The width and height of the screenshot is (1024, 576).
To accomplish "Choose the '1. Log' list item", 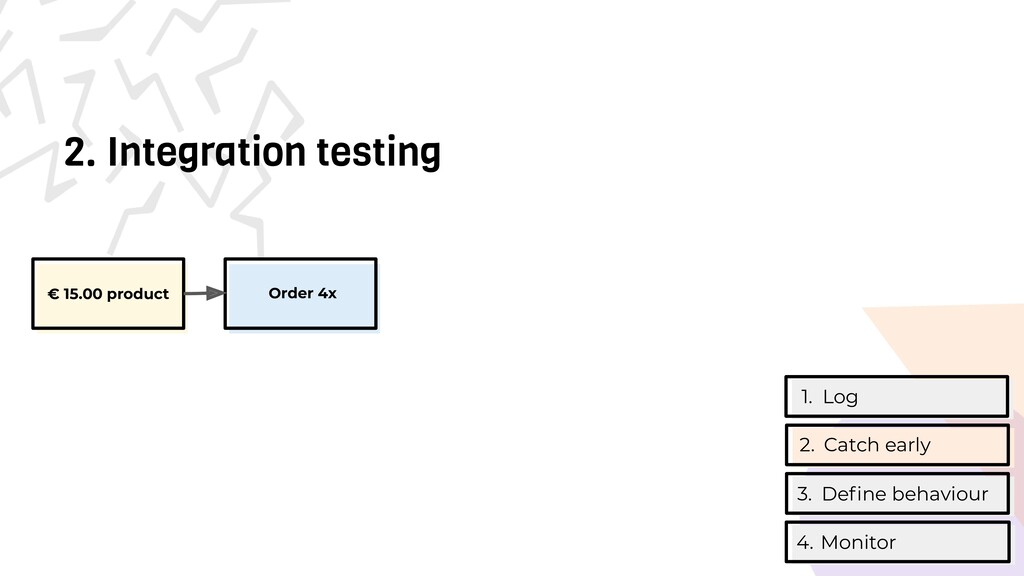I will 897,397.
